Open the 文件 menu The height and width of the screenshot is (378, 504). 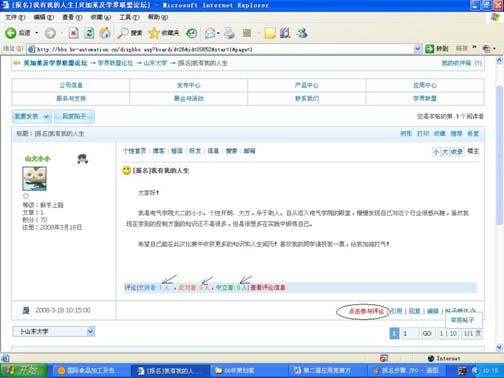pyautogui.click(x=15, y=17)
